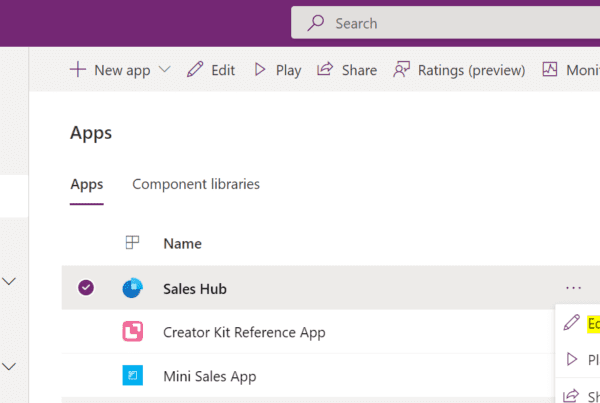
Task: Click the Creator Kit Reference App icon
Action: (x=132, y=331)
